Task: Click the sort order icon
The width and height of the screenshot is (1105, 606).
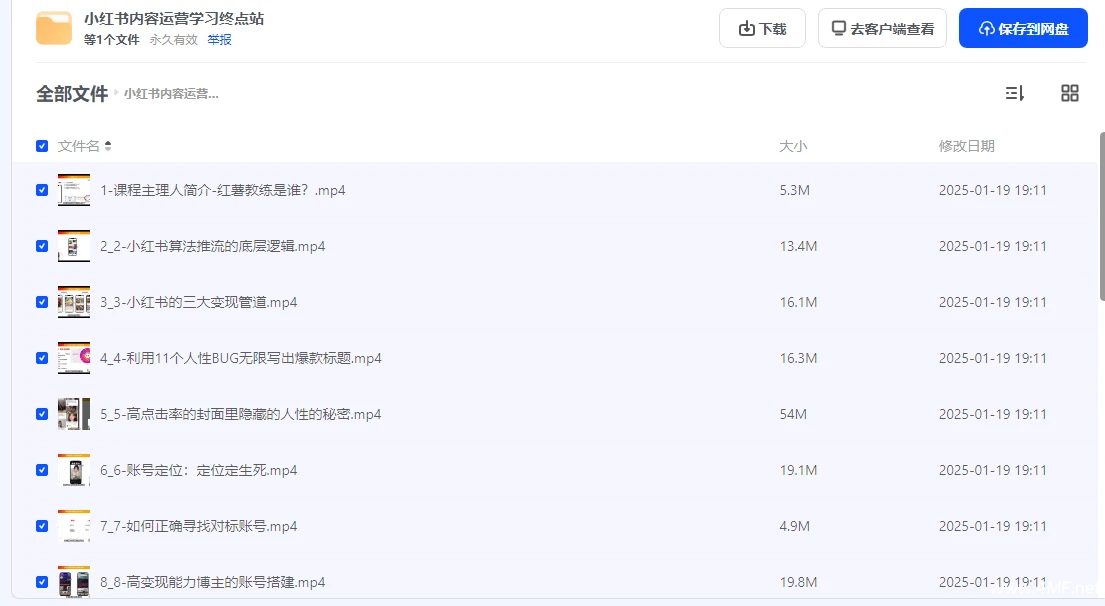Action: click(1014, 93)
